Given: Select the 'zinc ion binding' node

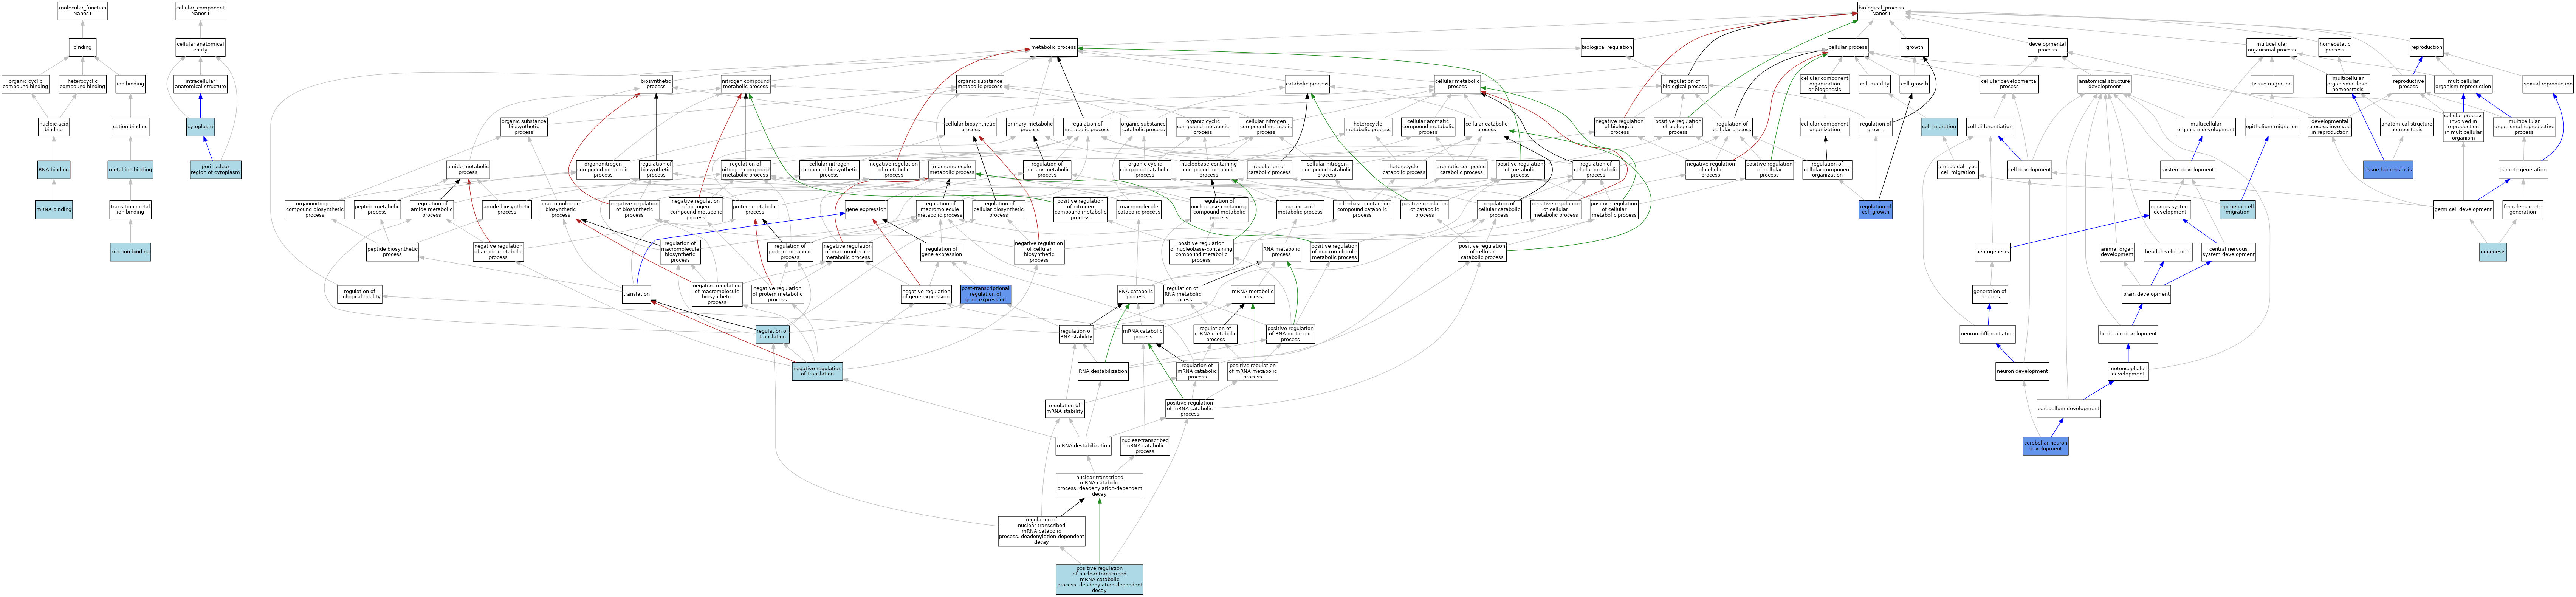Looking at the screenshot, I should (130, 252).
